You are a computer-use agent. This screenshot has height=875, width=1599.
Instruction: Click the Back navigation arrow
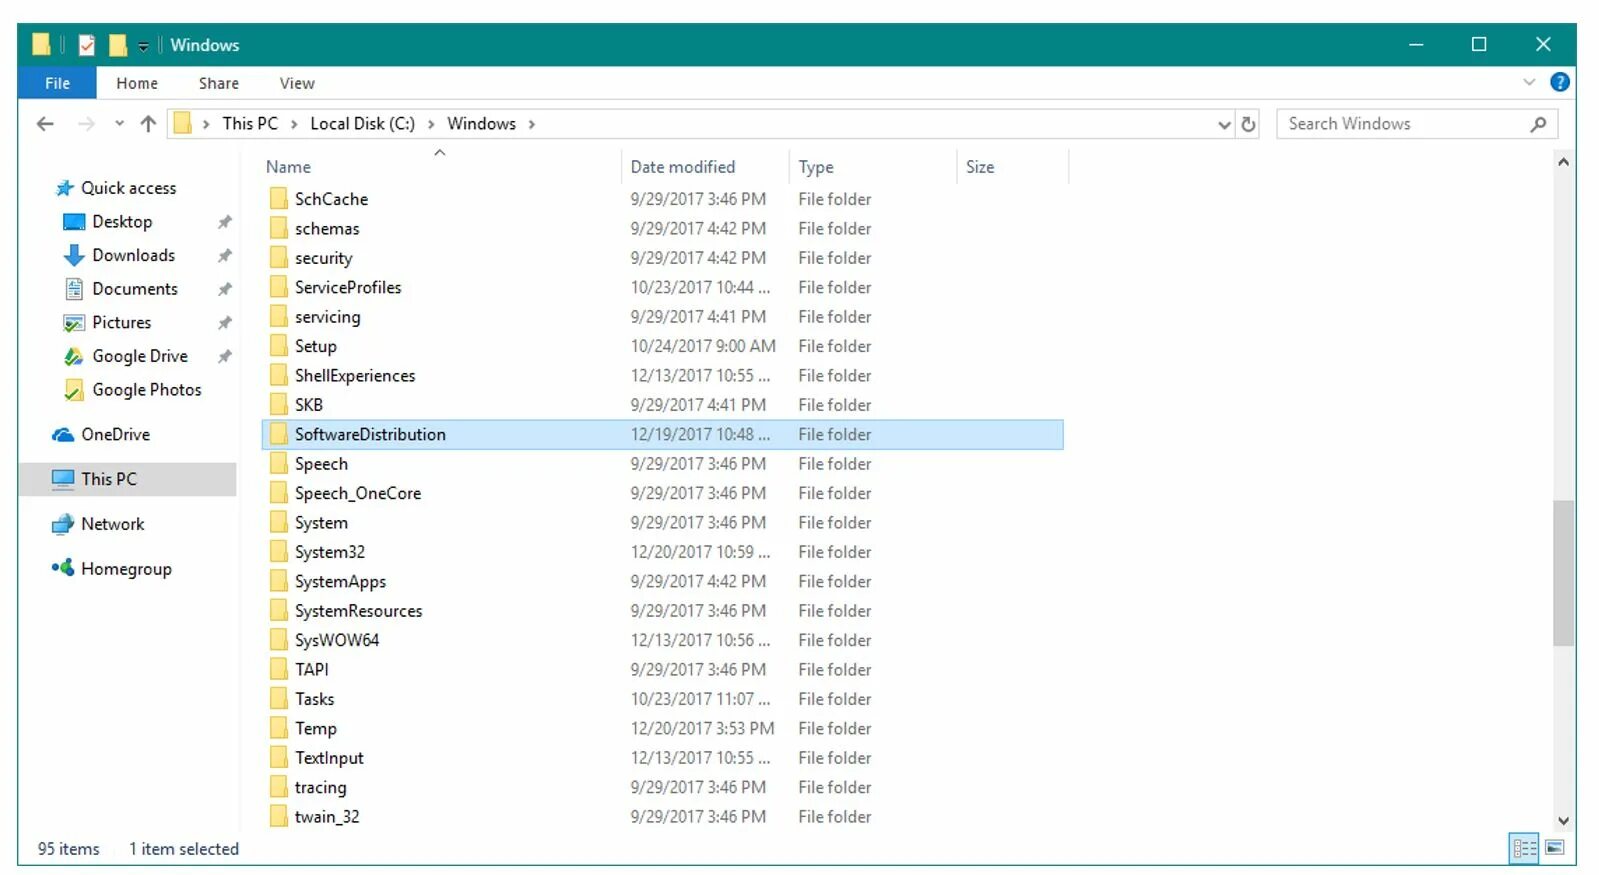click(x=45, y=124)
